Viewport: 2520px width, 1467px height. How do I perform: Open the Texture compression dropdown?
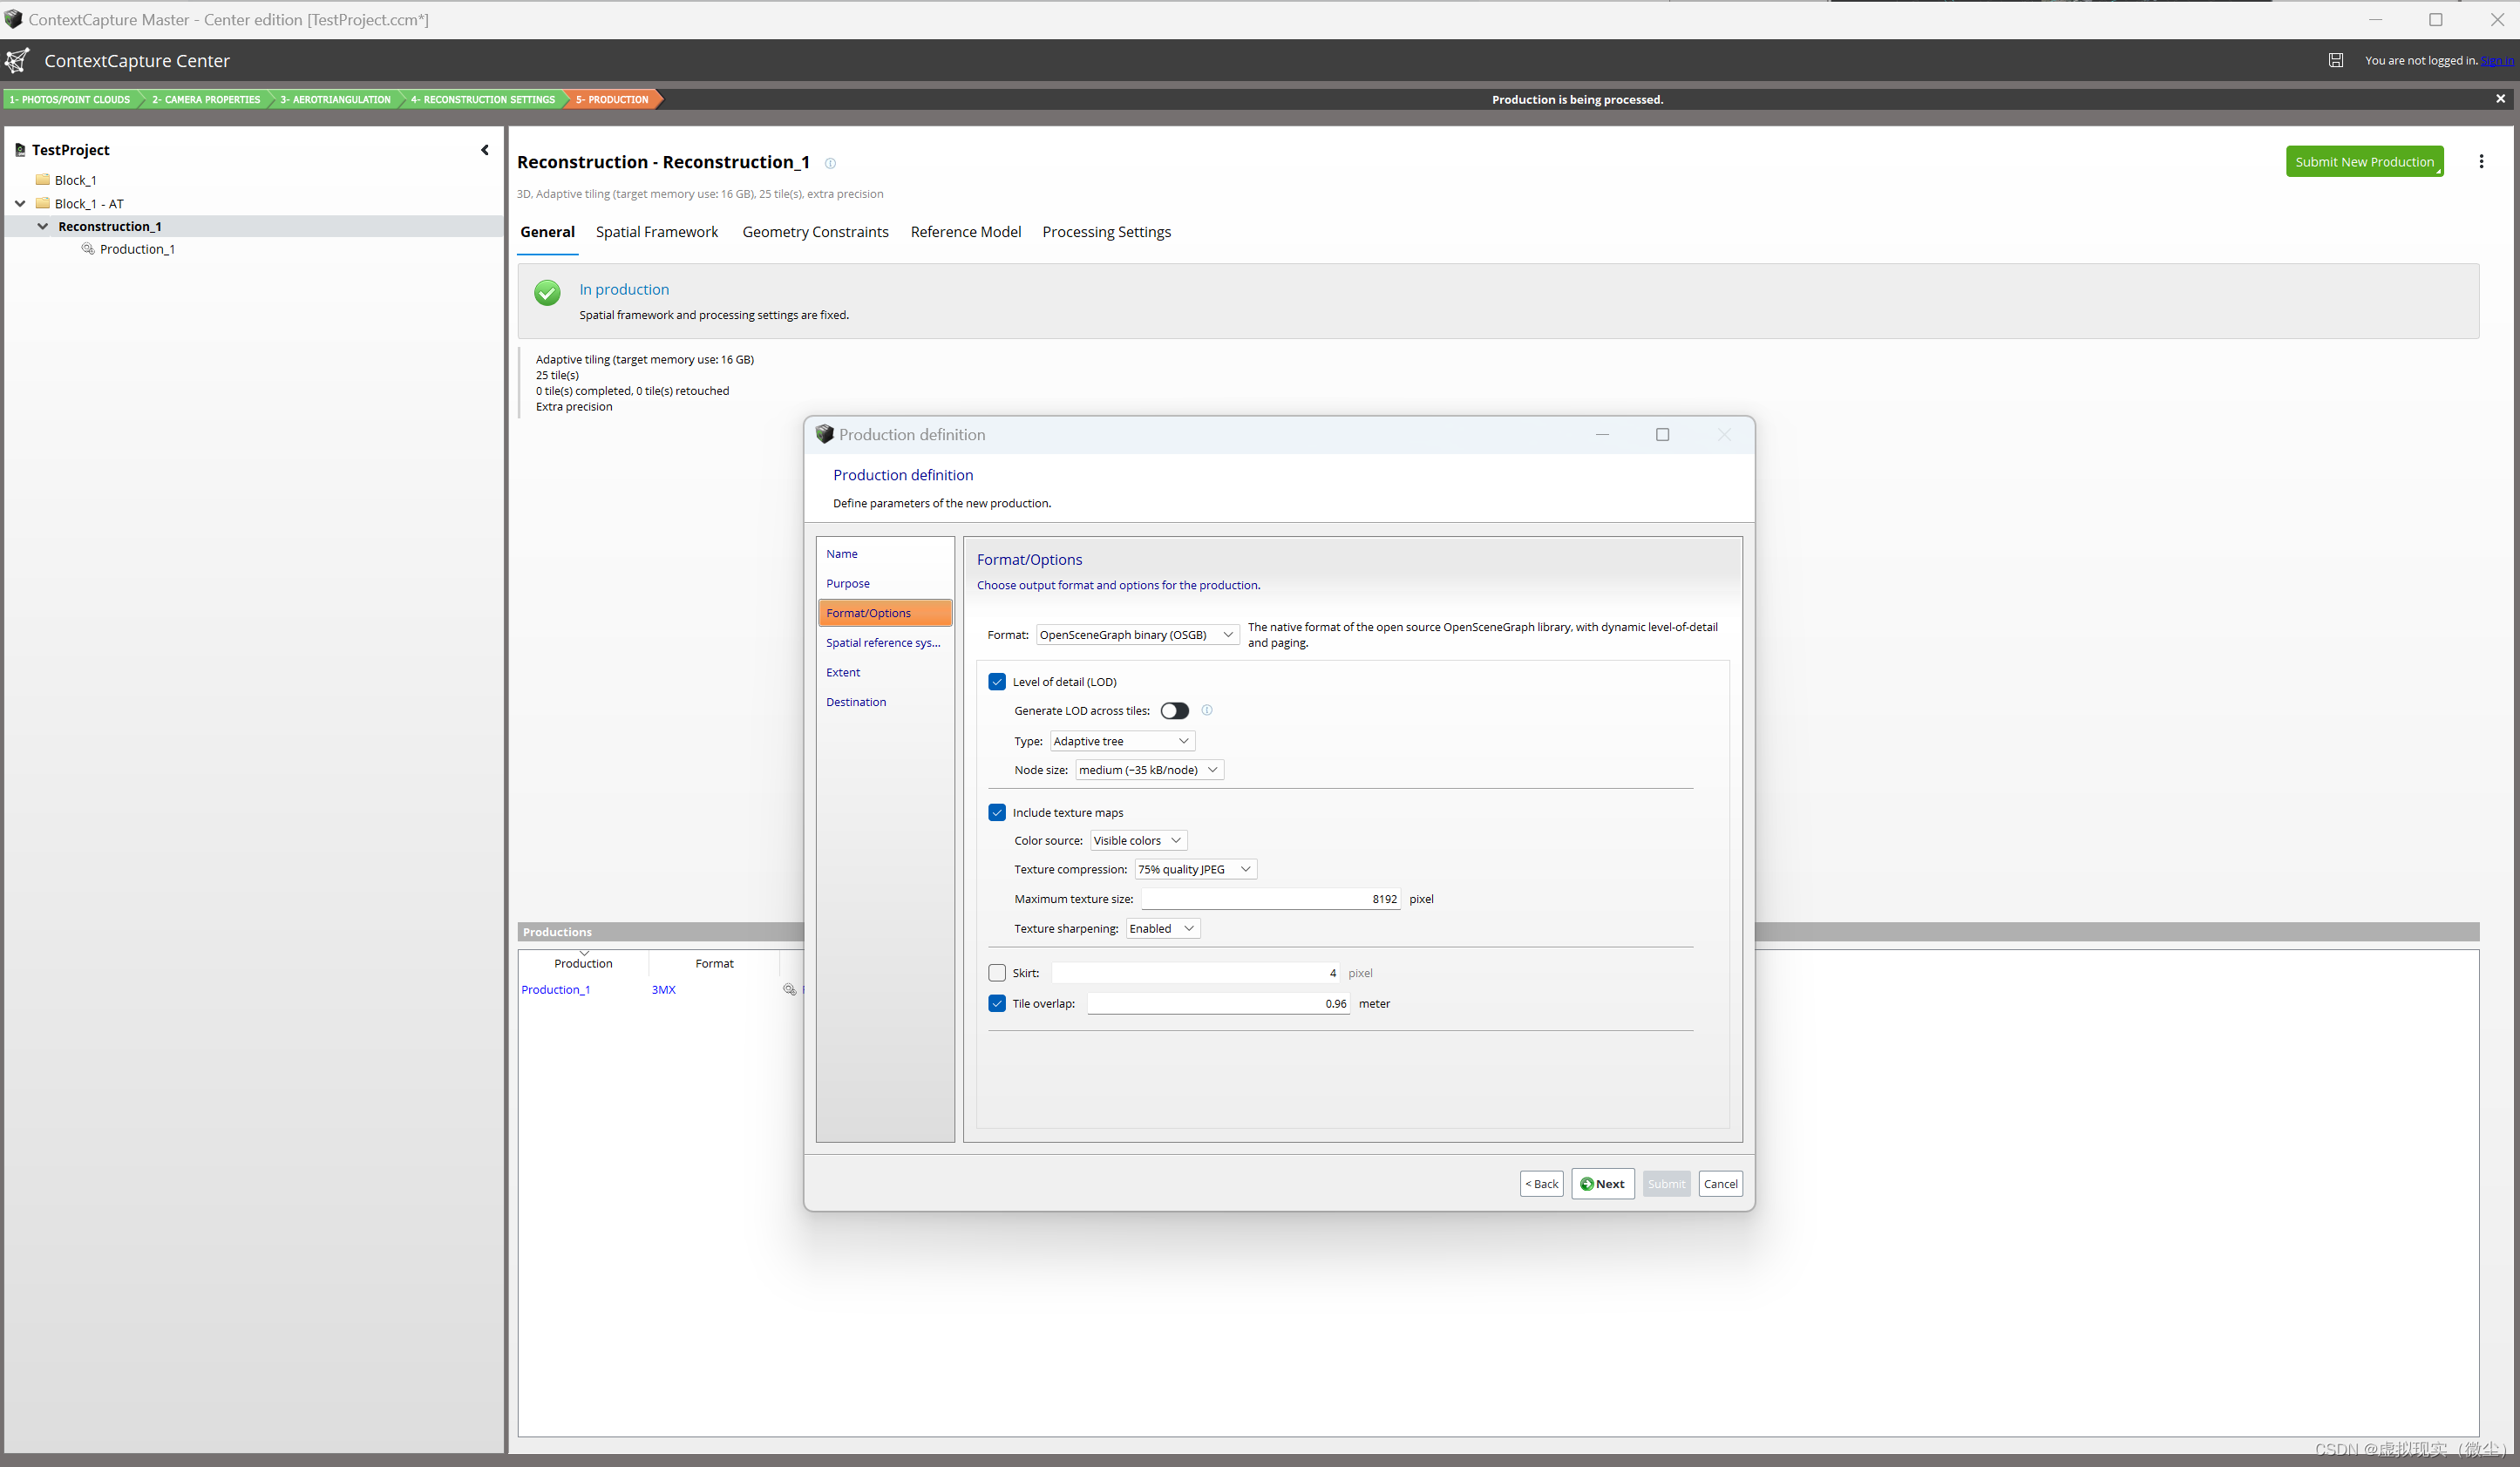(1195, 869)
